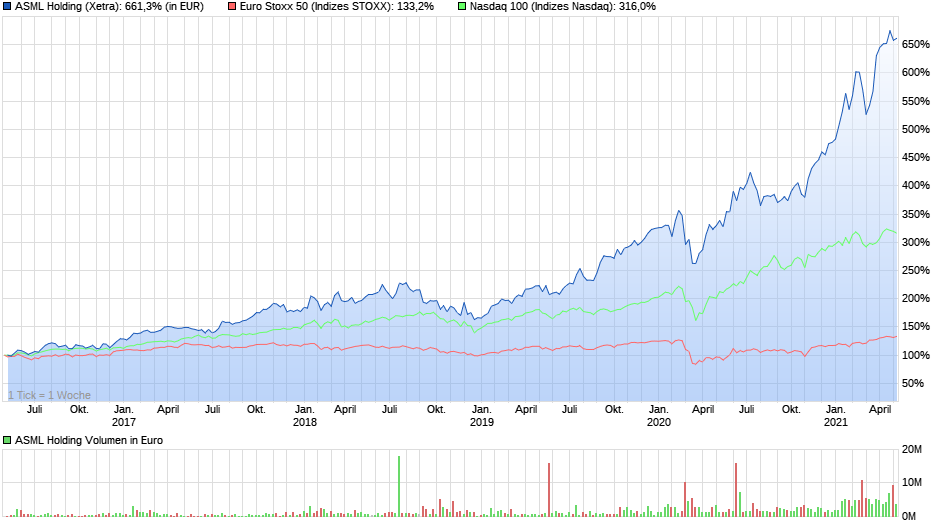Click the 20M volume axis label
Viewport: 940px width, 526px height.
pyautogui.click(x=912, y=450)
